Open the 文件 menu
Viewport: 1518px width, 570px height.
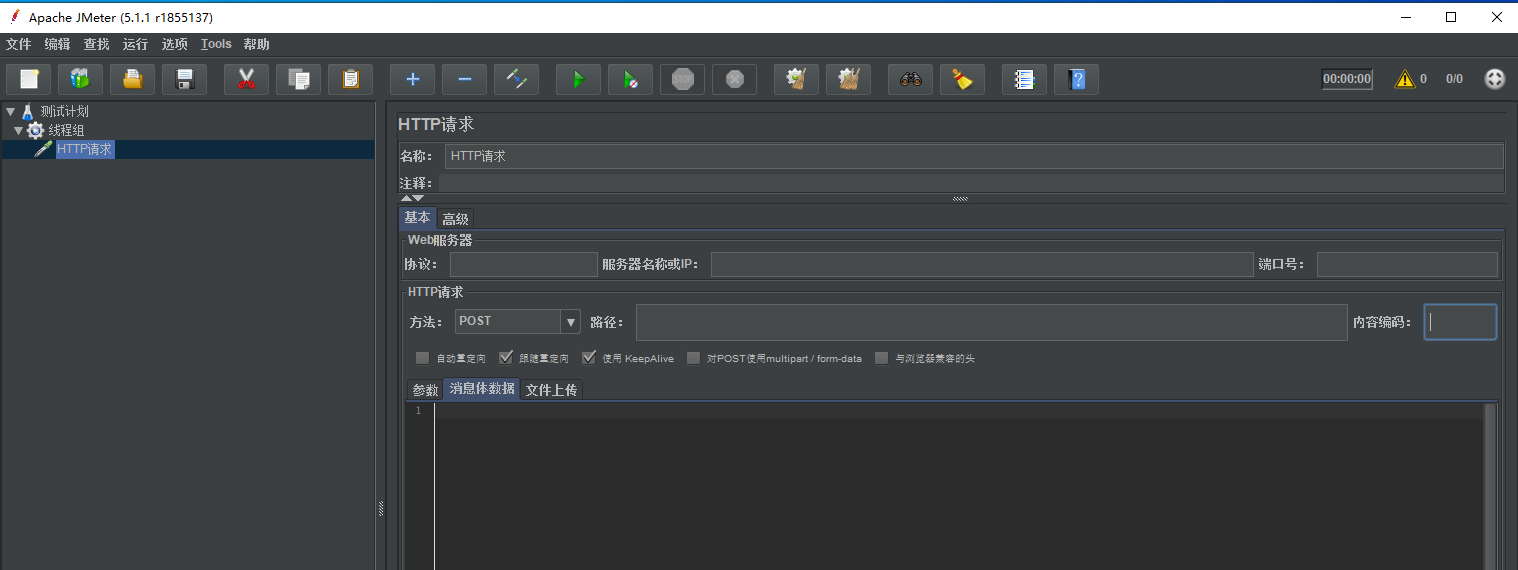(x=19, y=44)
